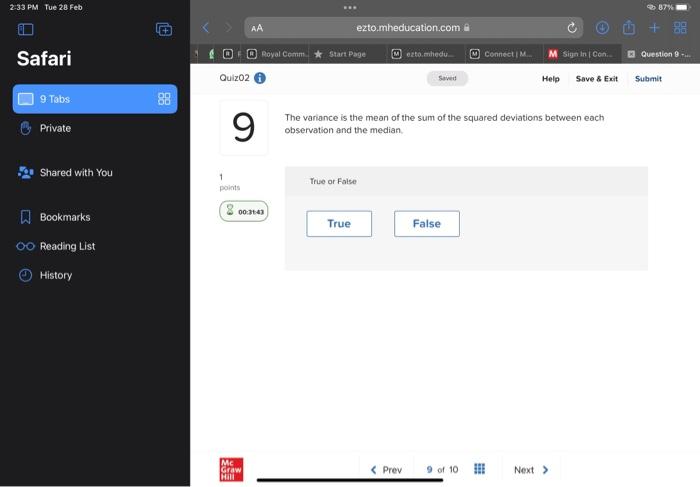
Task: Click the hourglass timer 00:31:43
Action: tap(244, 211)
